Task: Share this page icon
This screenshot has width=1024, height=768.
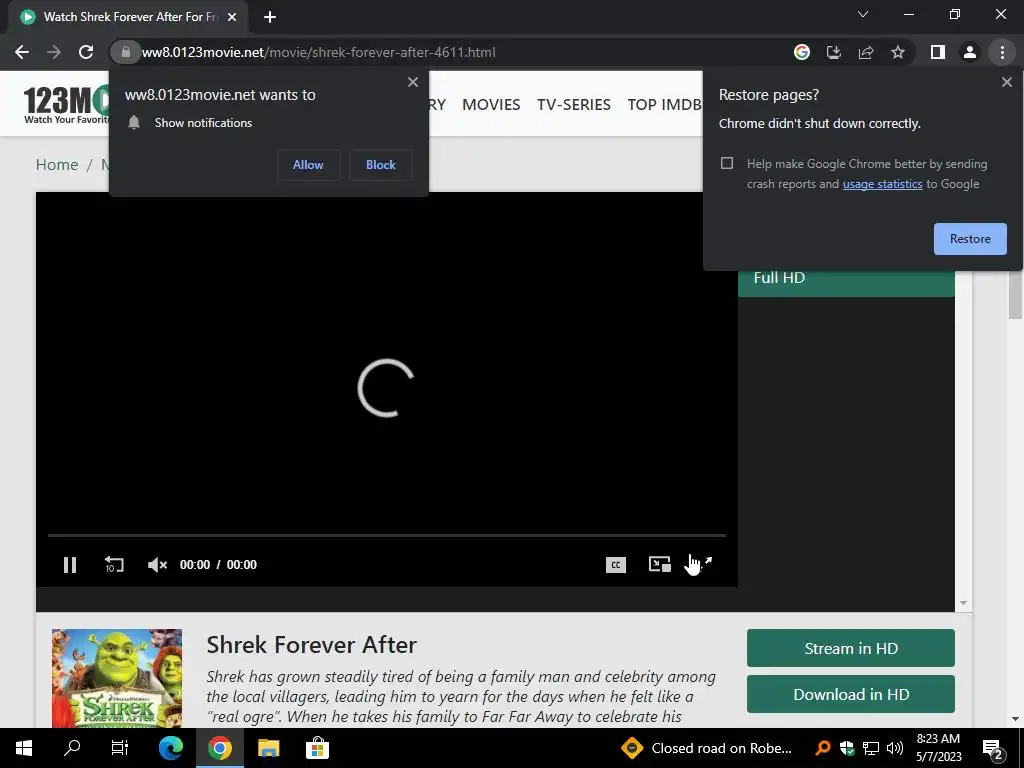Action: (866, 52)
